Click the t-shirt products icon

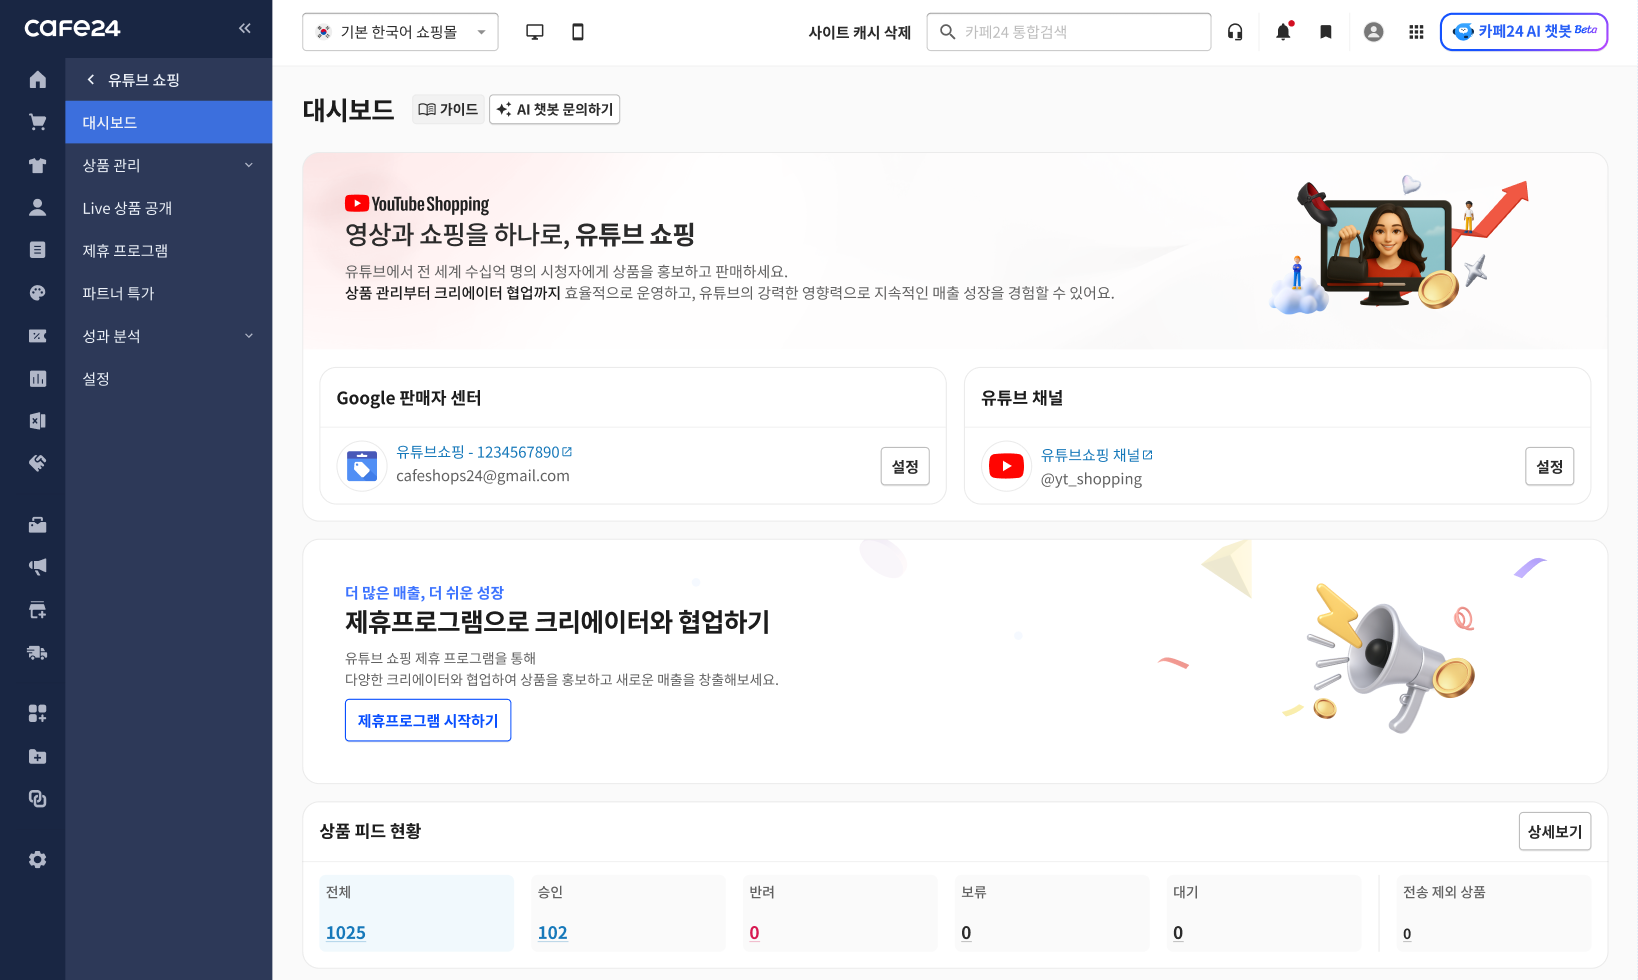point(38,165)
